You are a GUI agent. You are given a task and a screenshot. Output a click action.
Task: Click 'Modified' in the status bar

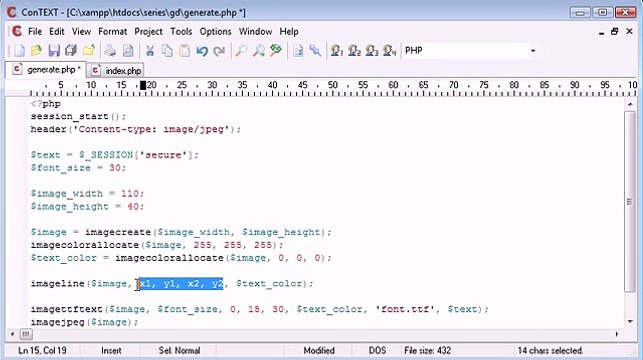319,351
